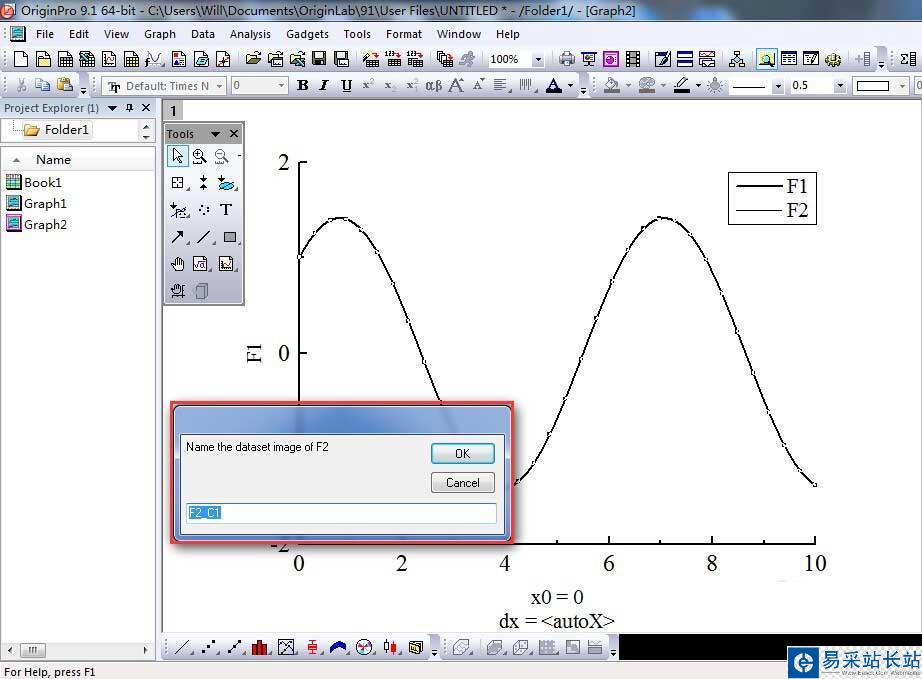Click the font color A swatch
922x679 pixels.
pyautogui.click(x=553, y=86)
